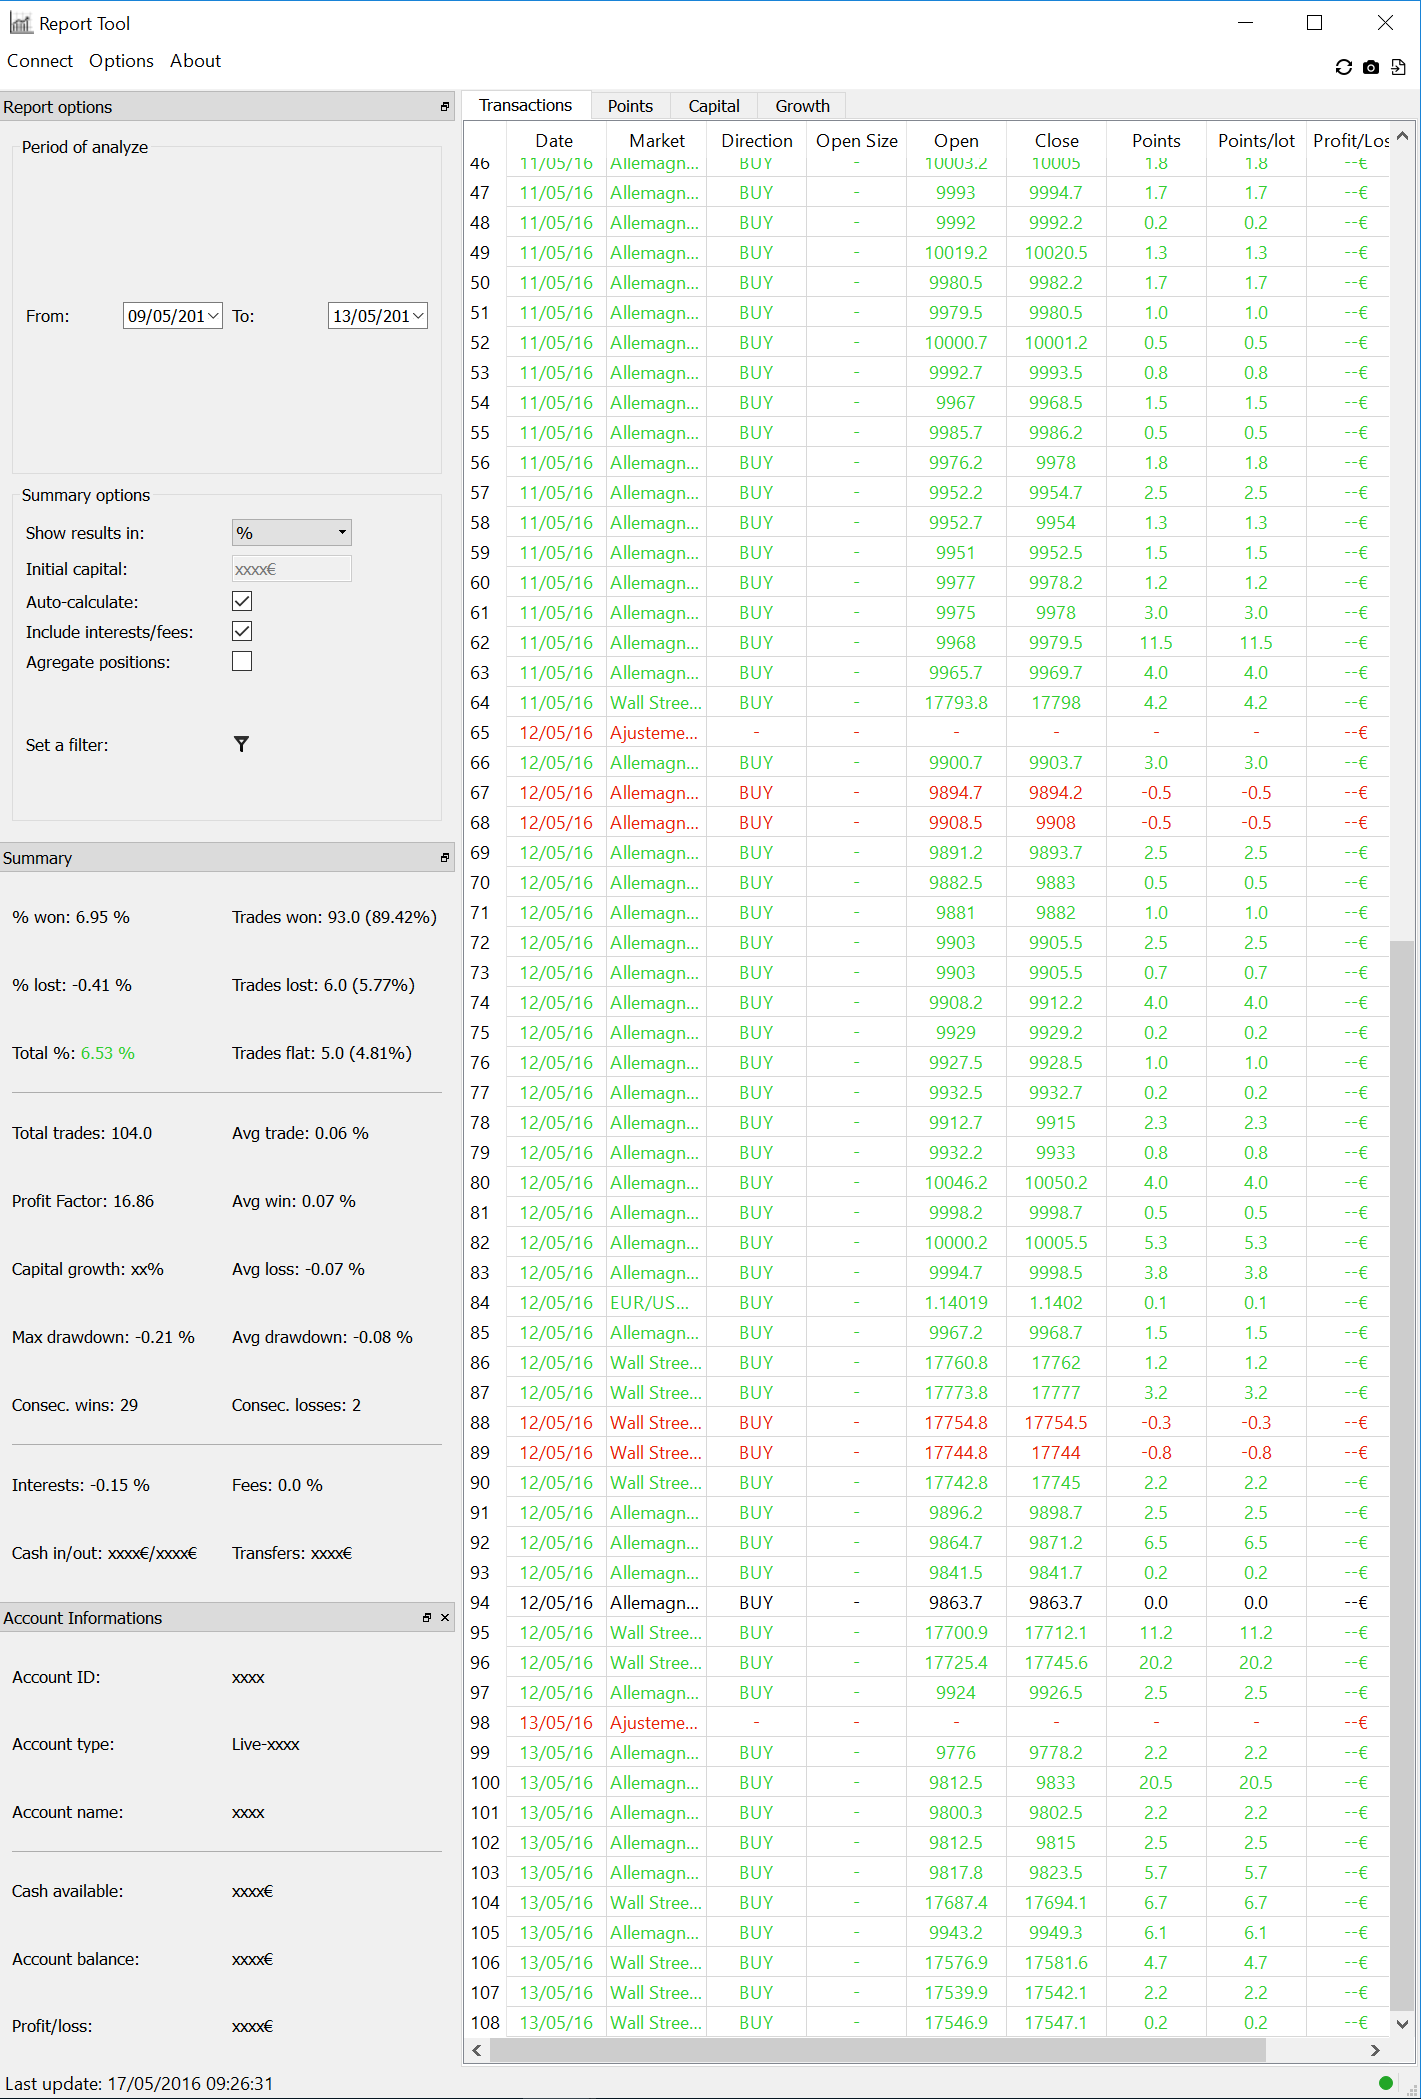
Task: Undock the Summary panel
Action: point(445,857)
